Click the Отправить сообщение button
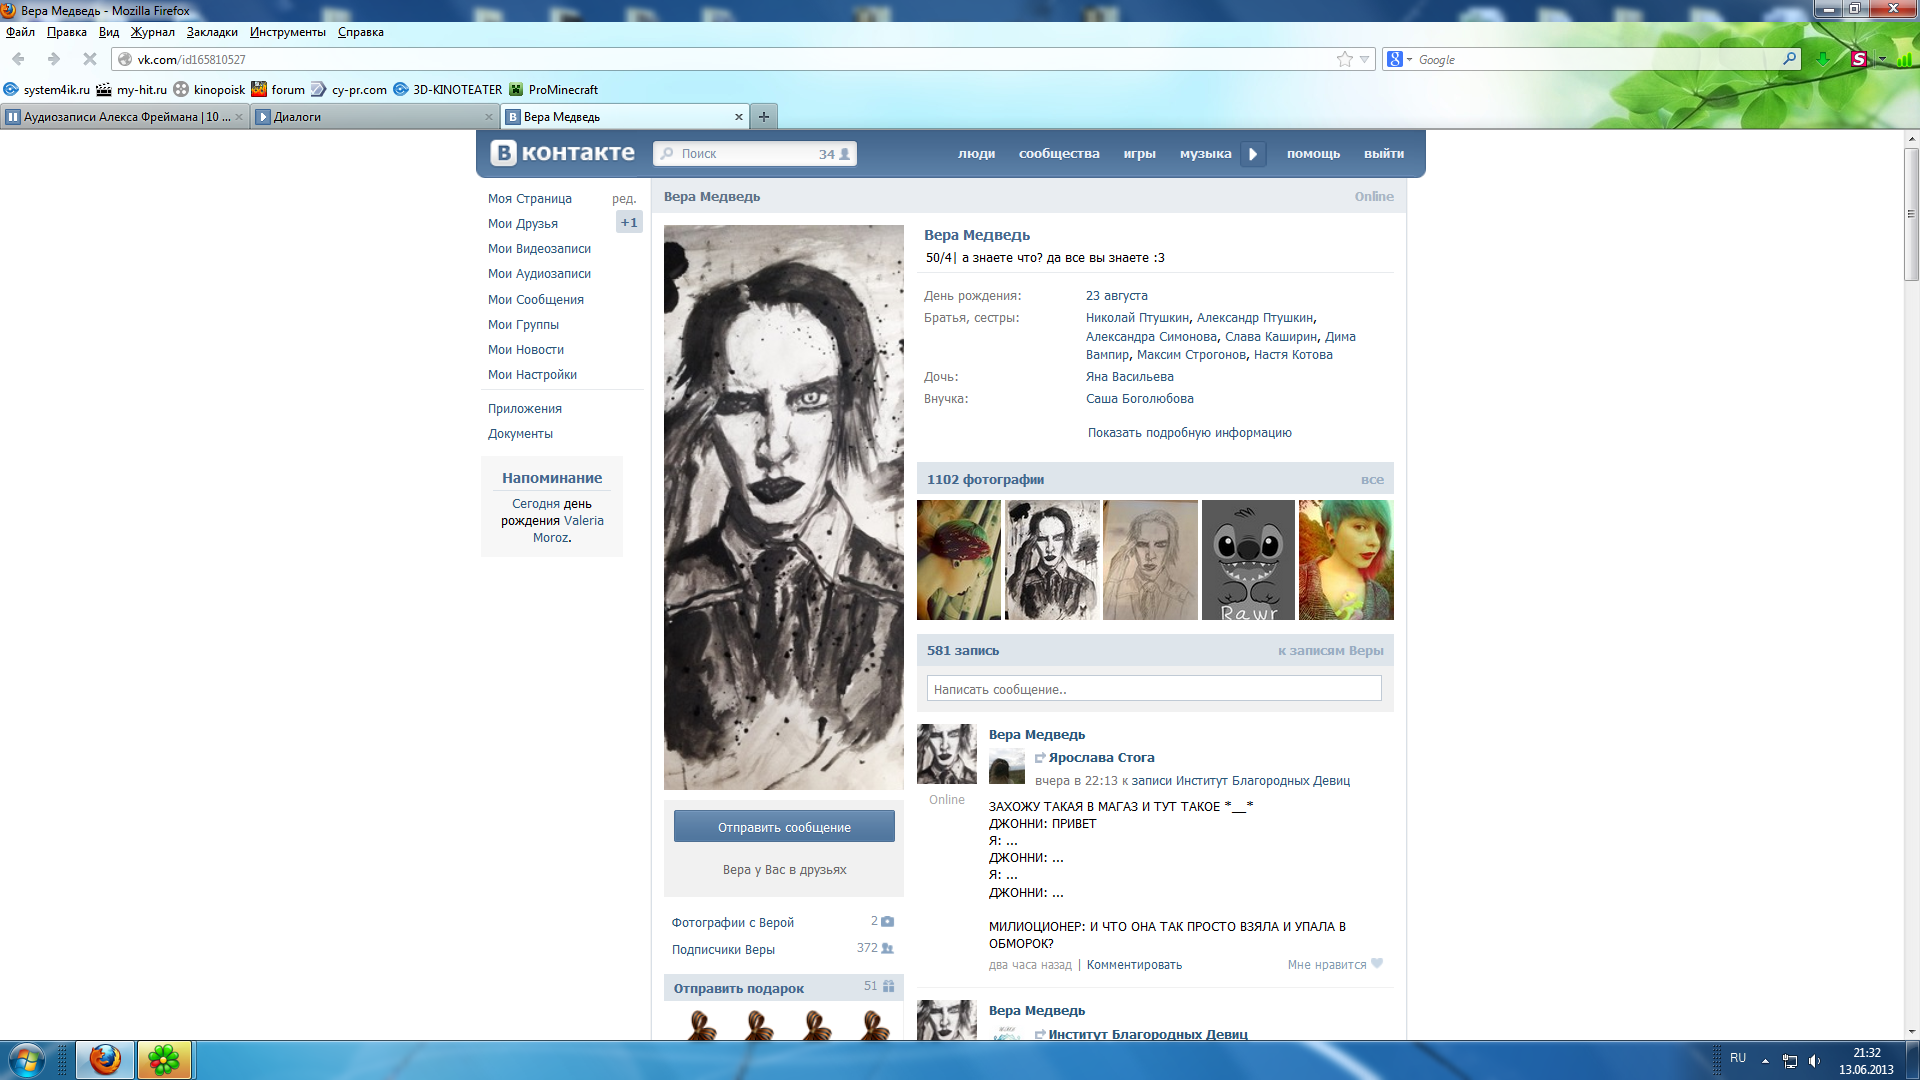The width and height of the screenshot is (1920, 1080). click(x=784, y=827)
